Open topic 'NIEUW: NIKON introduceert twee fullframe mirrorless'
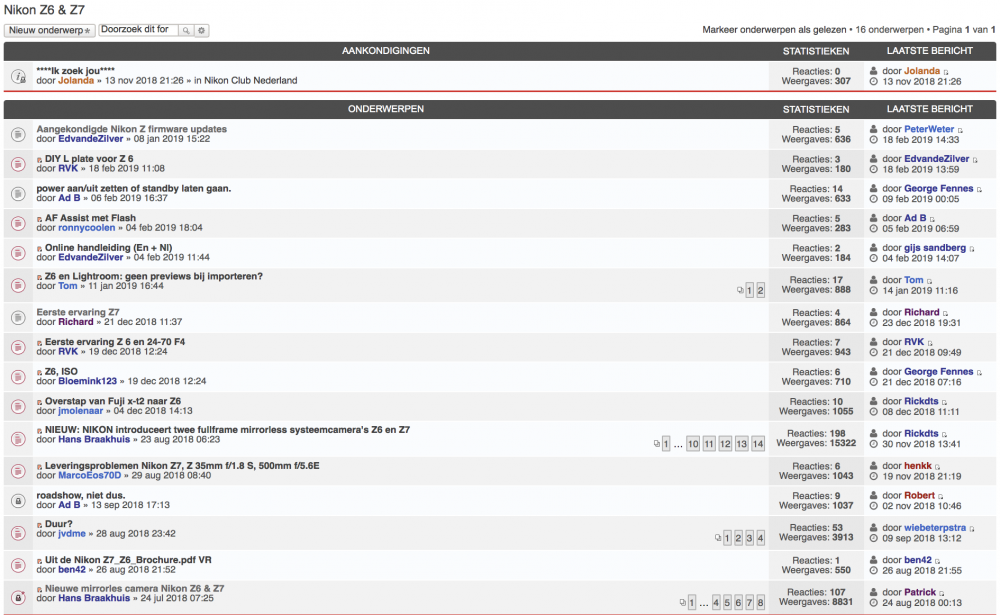 point(227,430)
